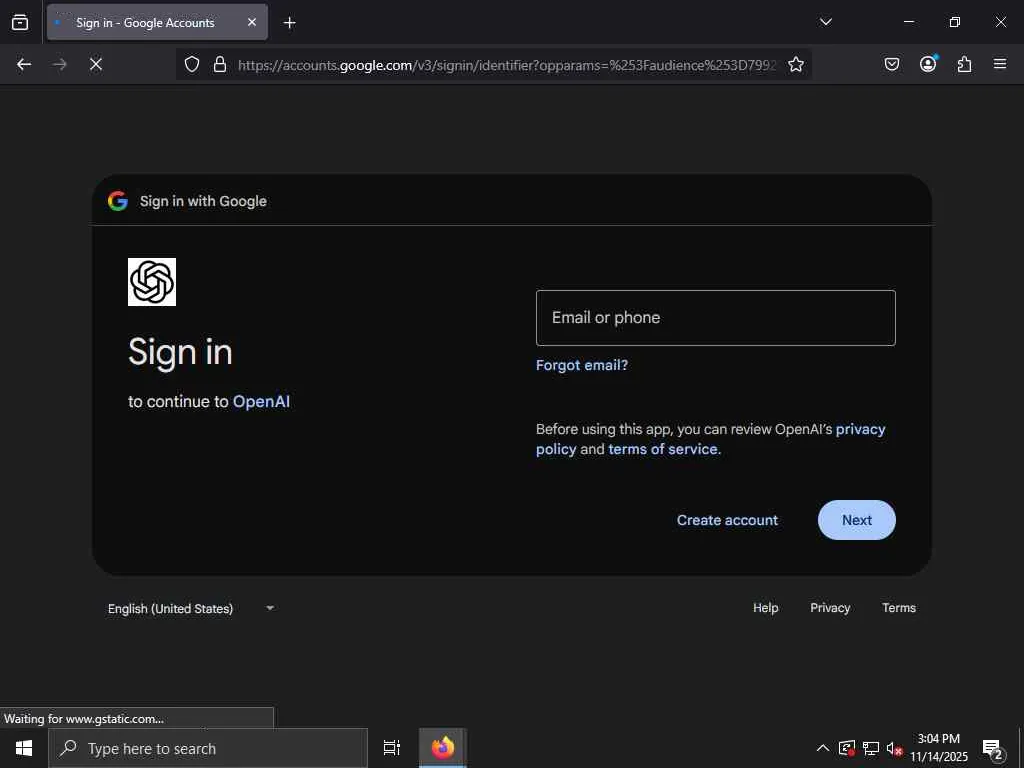Image resolution: width=1024 pixels, height=768 pixels.
Task: Open the clock showing 3:04 PM
Action: click(938, 748)
